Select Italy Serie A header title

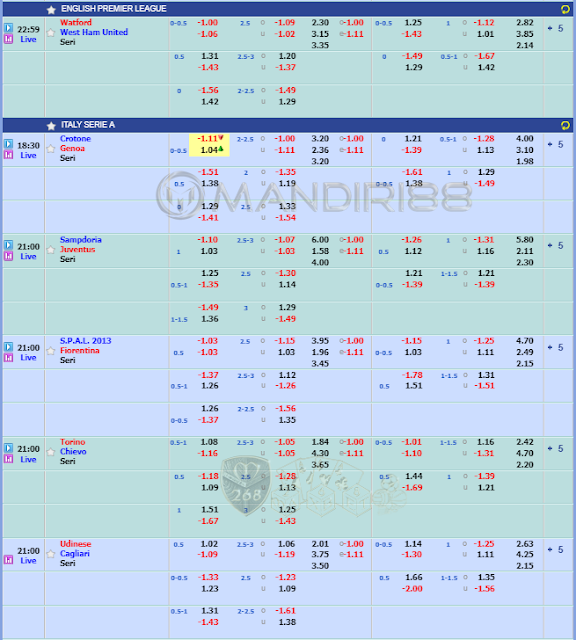pos(88,124)
